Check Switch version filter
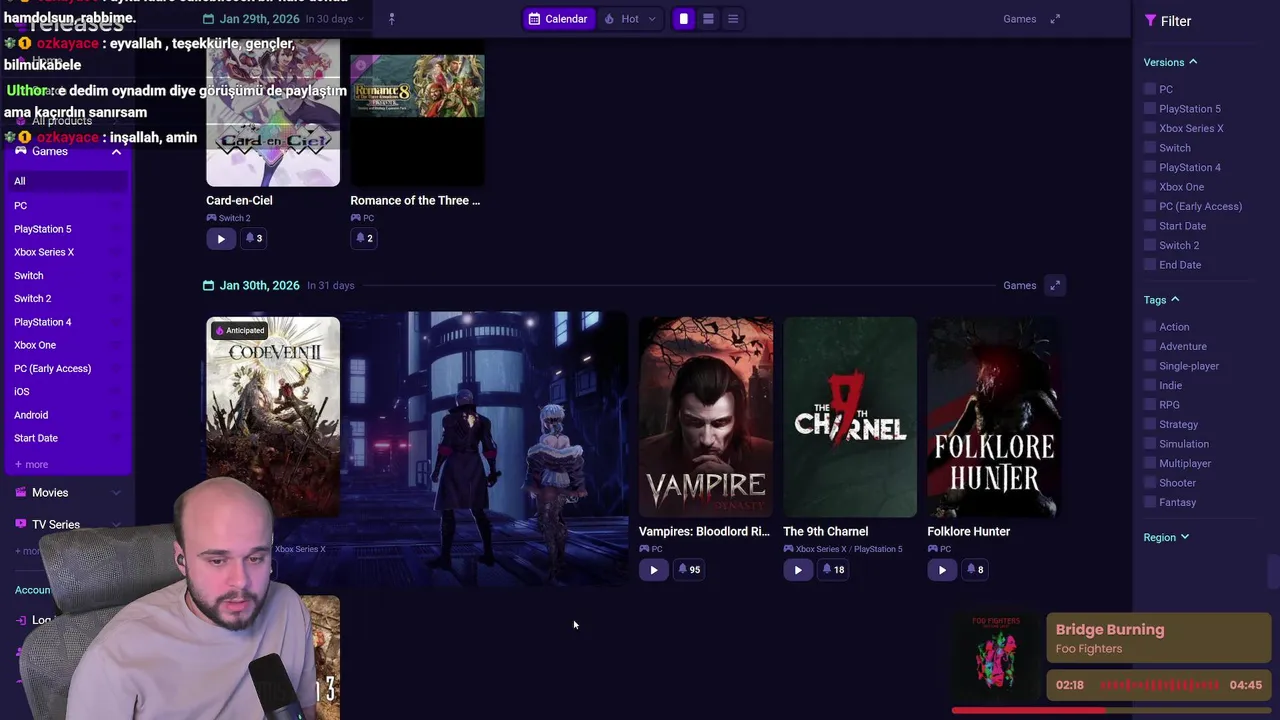 (x=1150, y=148)
